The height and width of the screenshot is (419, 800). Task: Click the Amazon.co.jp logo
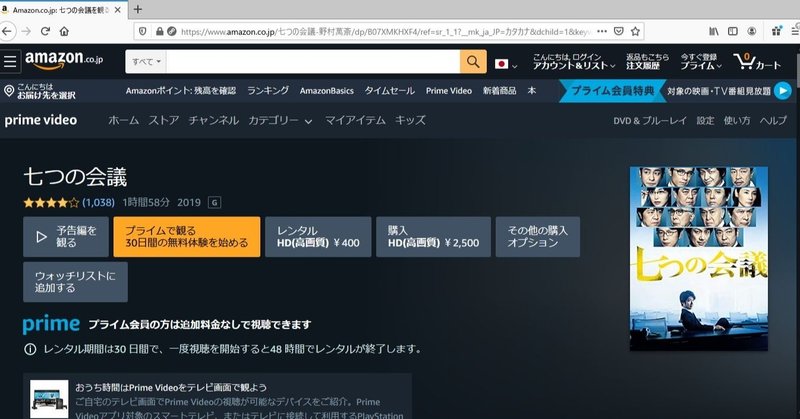point(64,60)
